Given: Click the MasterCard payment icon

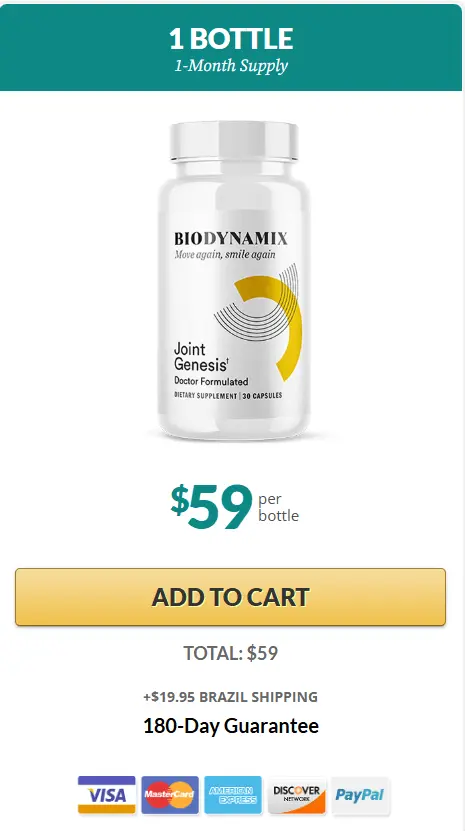Looking at the screenshot, I should tap(170, 794).
